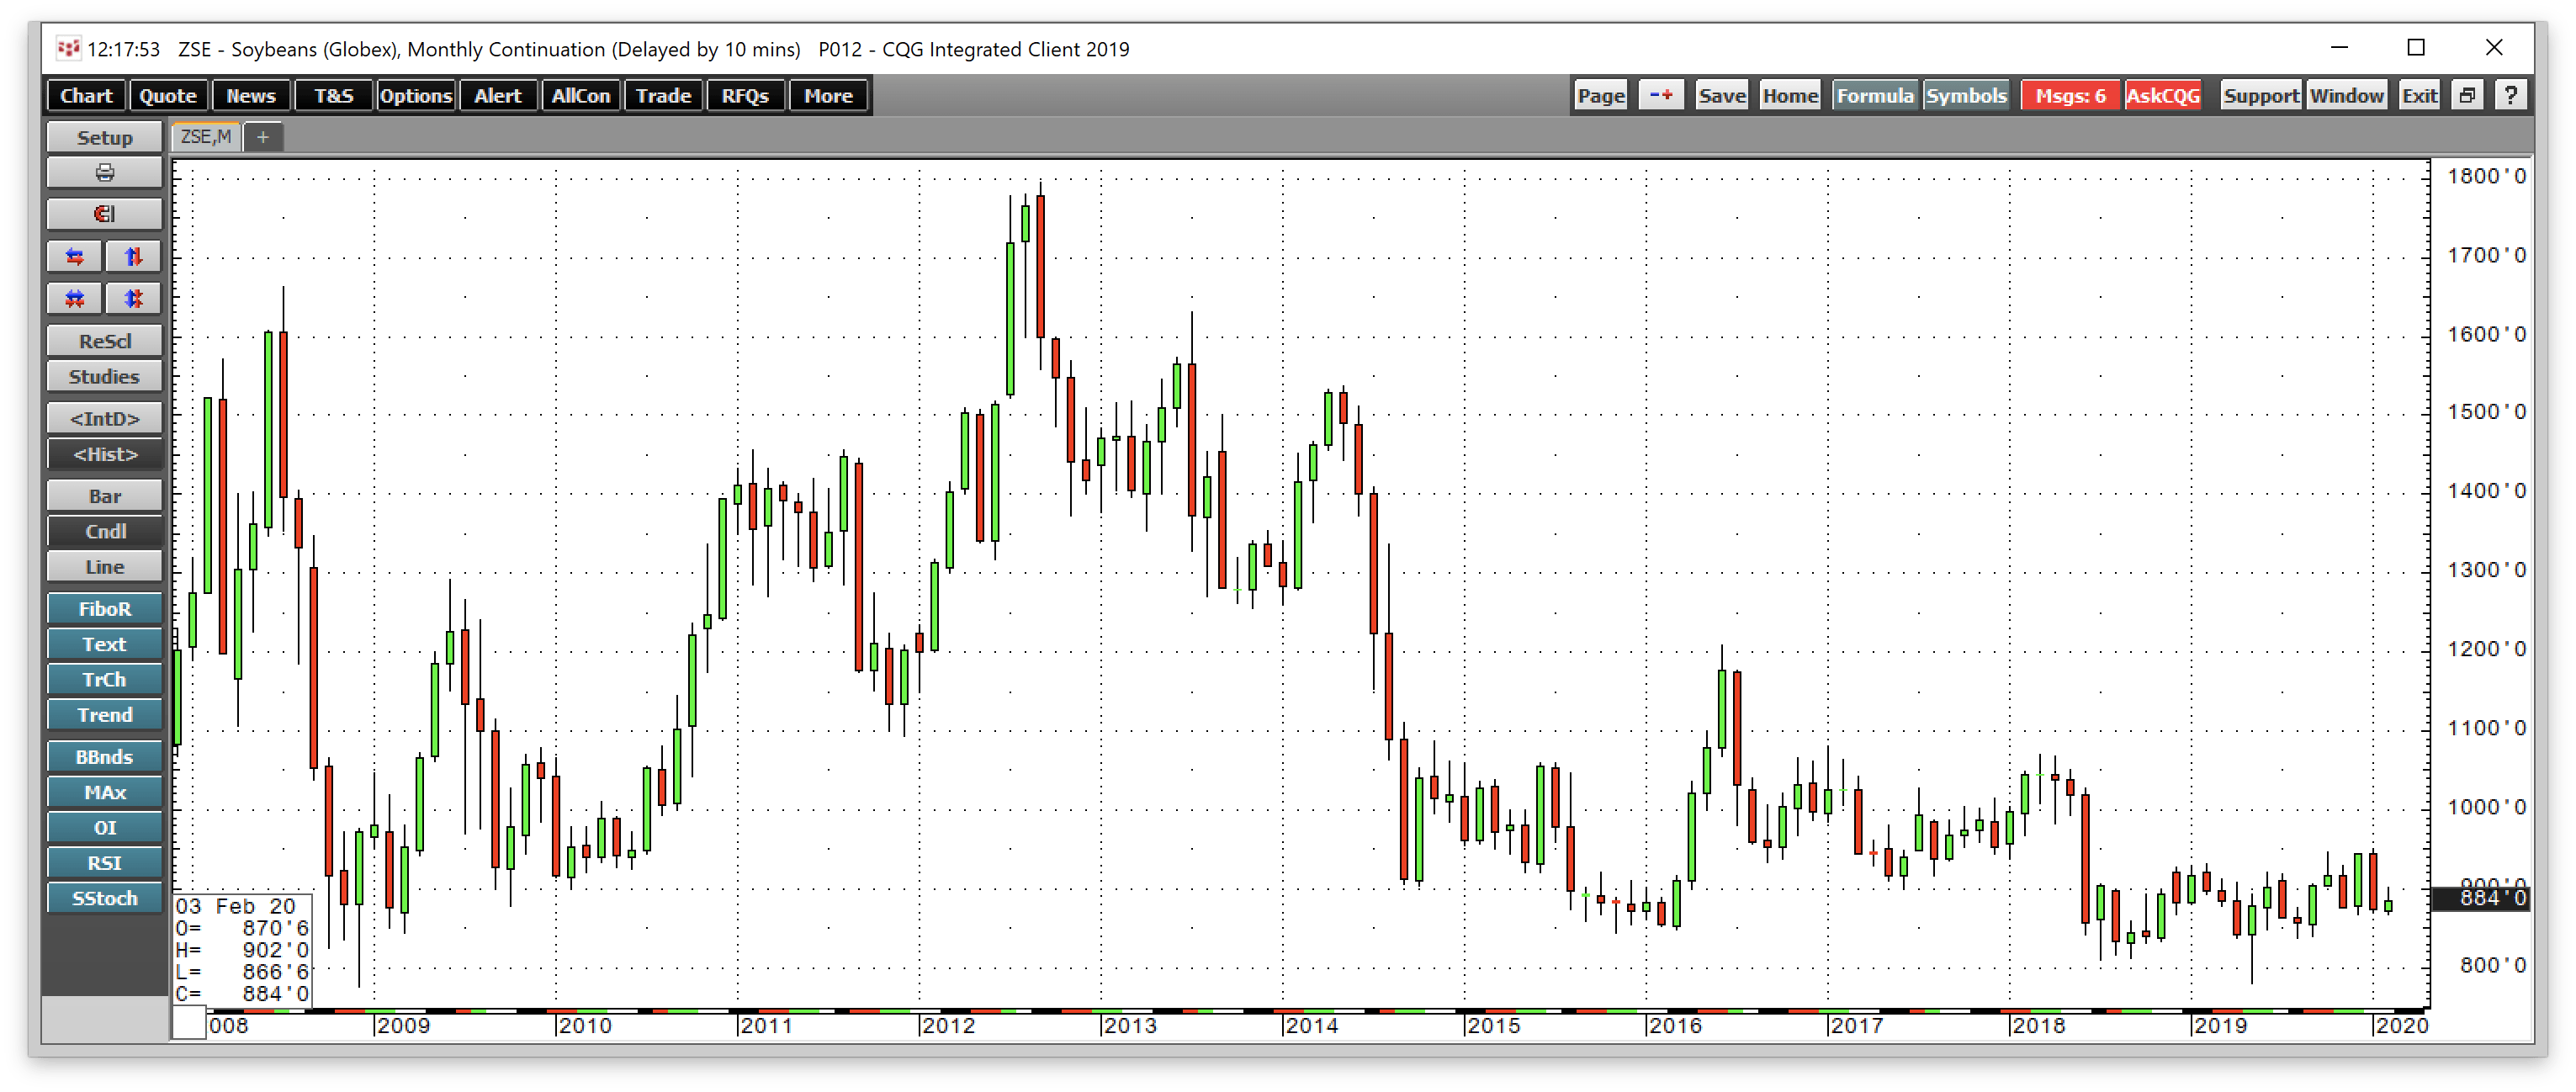Click the horizontal compress/expand arrows icon
The width and height of the screenshot is (2576, 1092).
(x=75, y=299)
